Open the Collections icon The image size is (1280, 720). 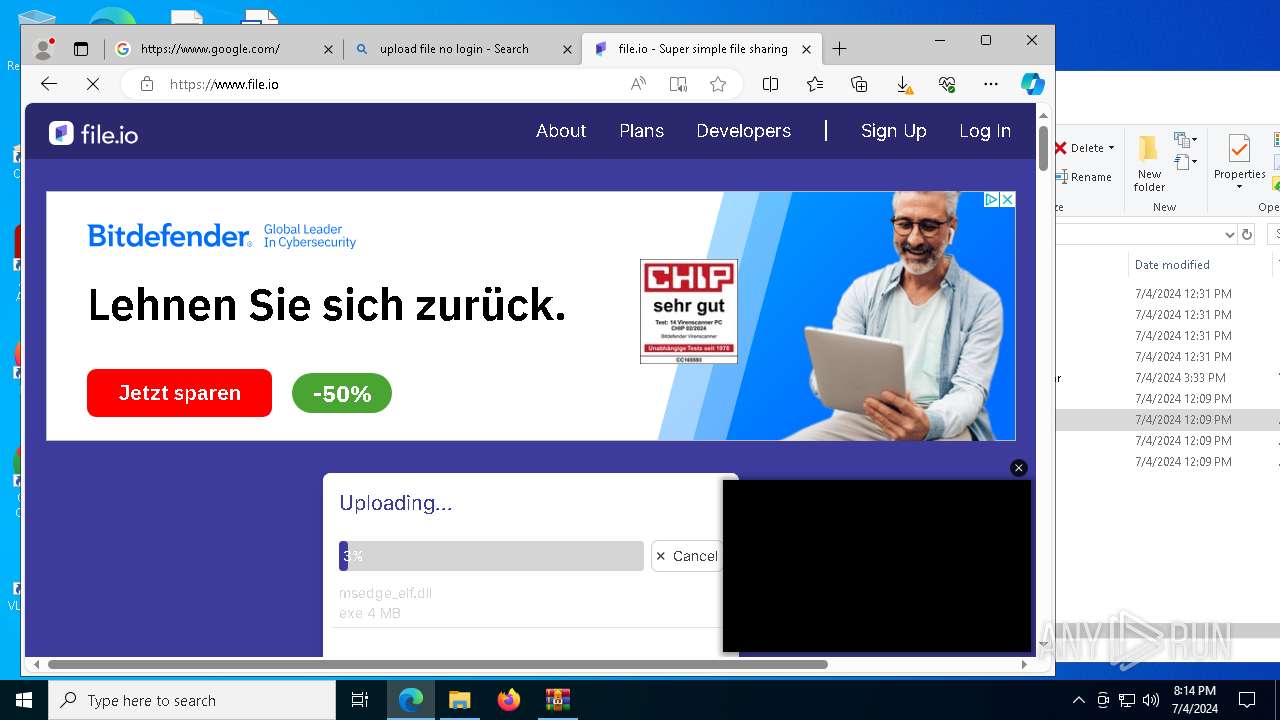click(x=859, y=85)
